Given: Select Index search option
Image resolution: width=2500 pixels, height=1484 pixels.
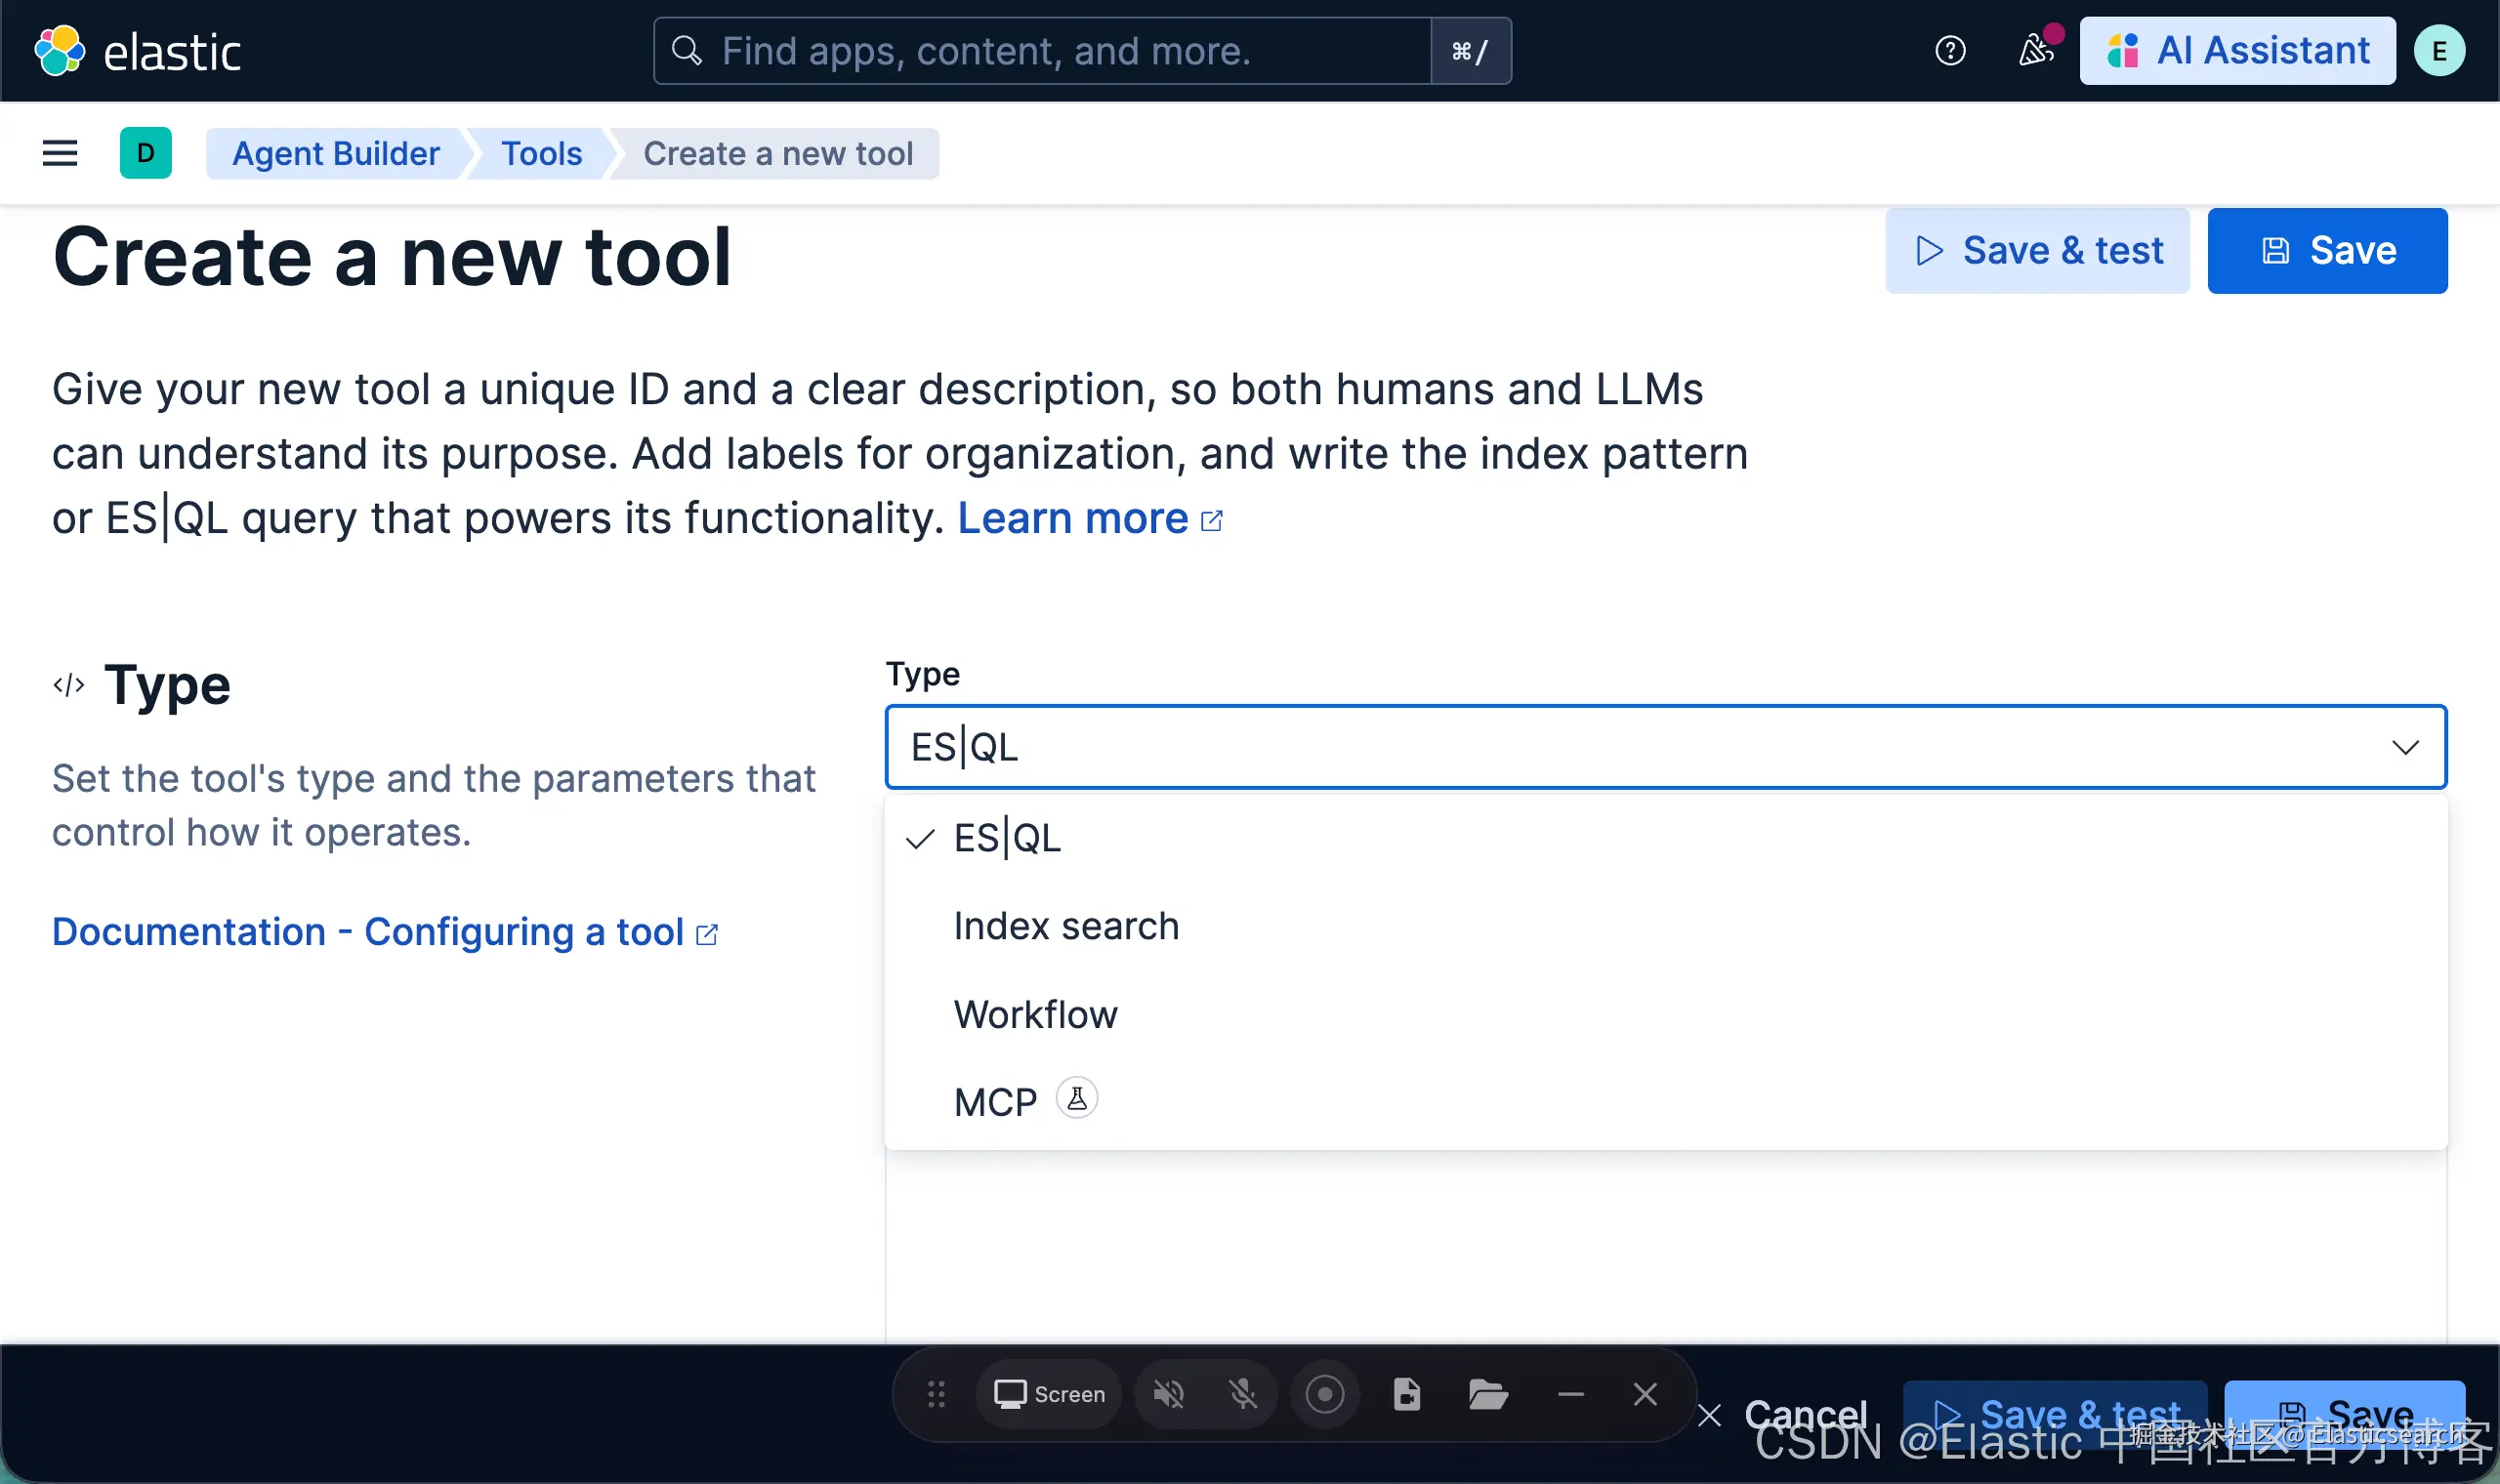Looking at the screenshot, I should tap(1066, 926).
